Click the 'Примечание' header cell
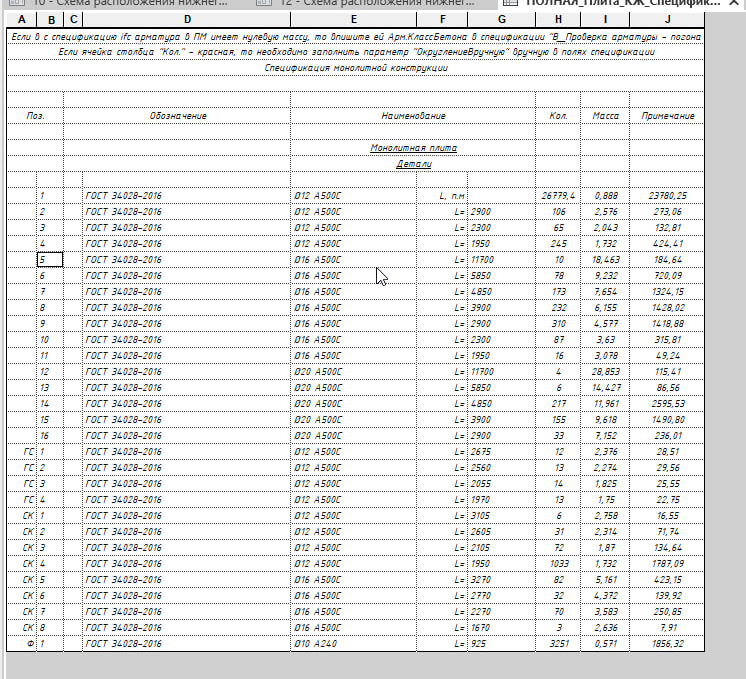 click(x=667, y=116)
